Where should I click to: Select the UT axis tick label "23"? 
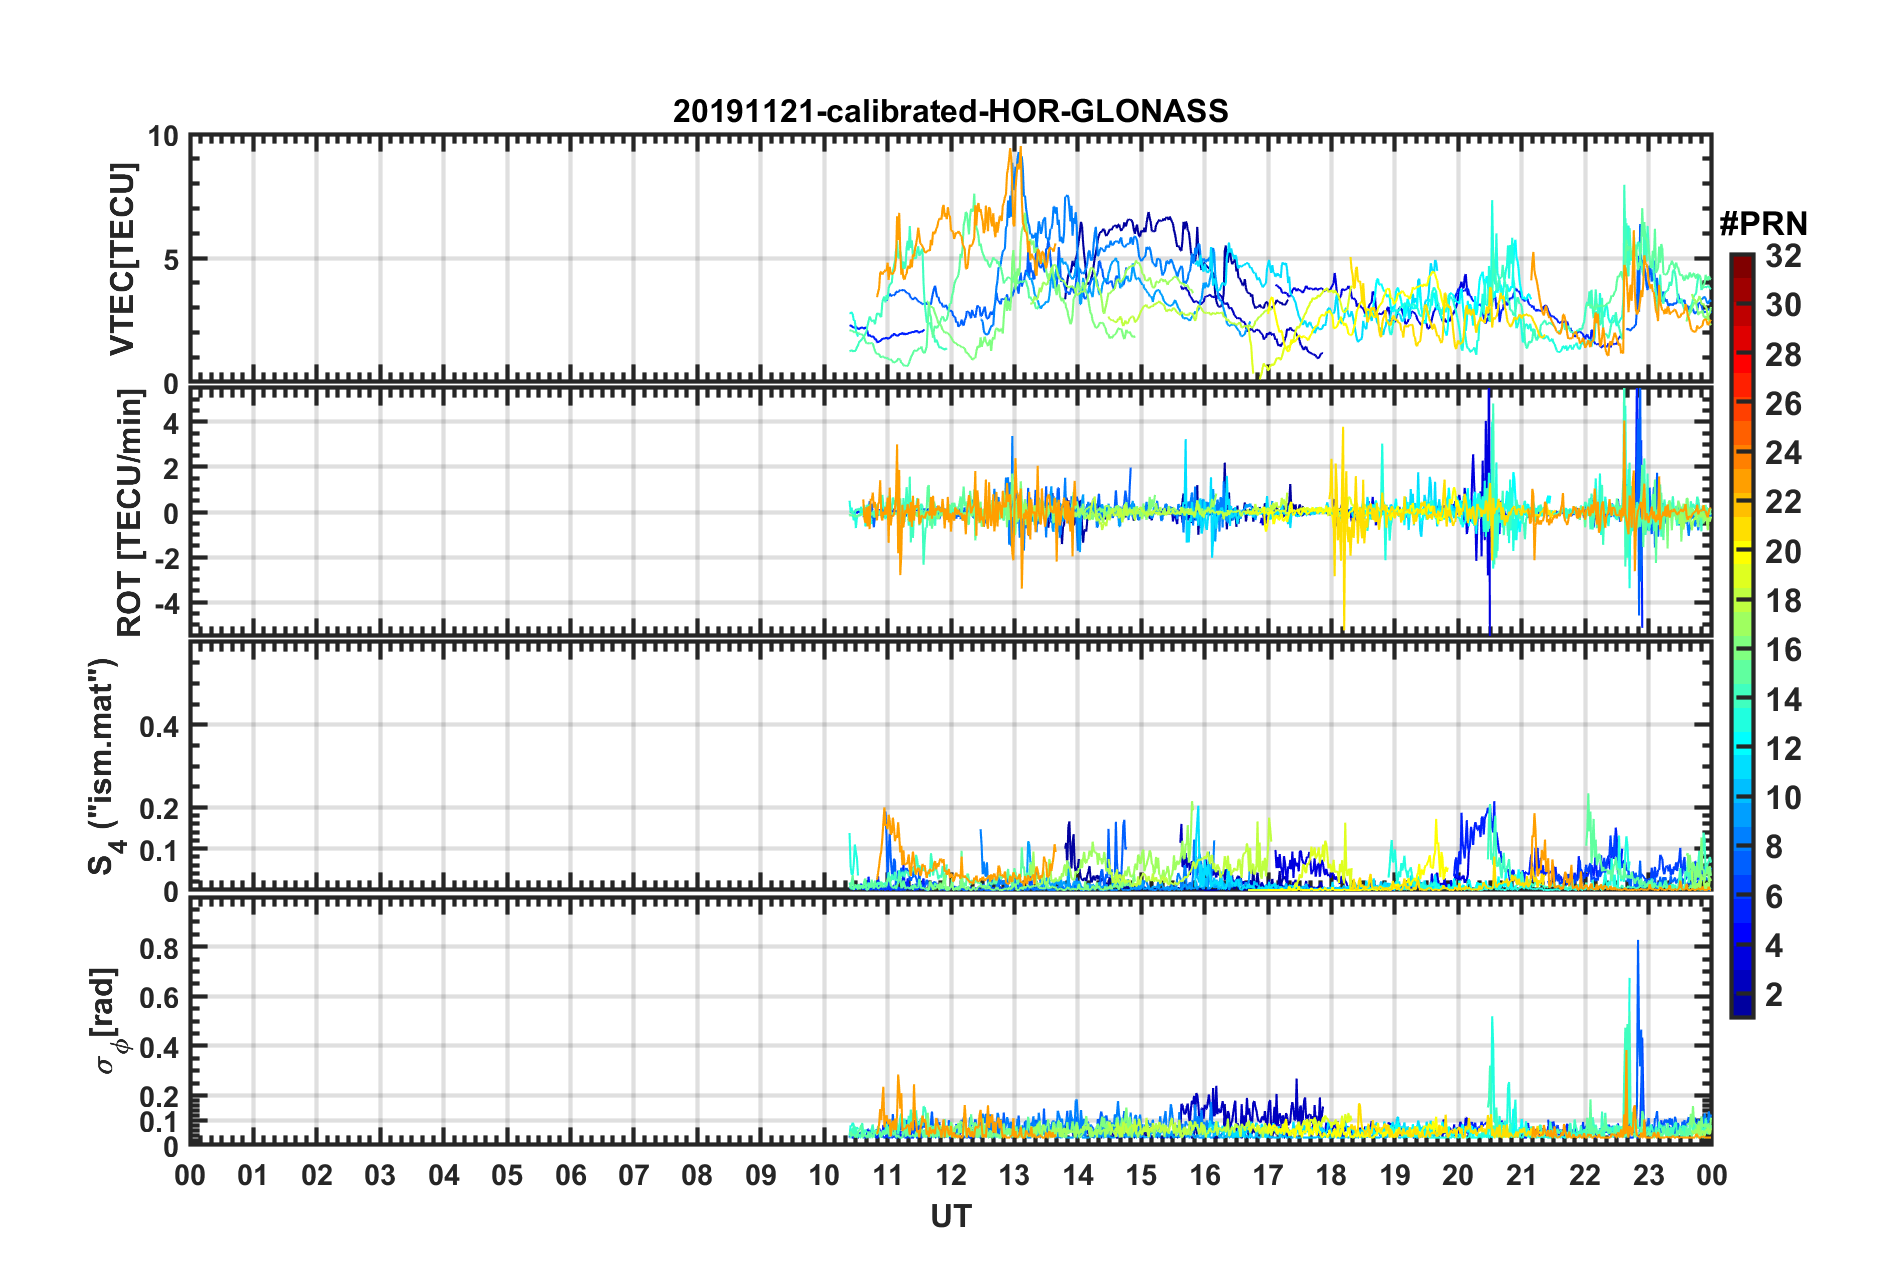pyautogui.click(x=1648, y=1174)
